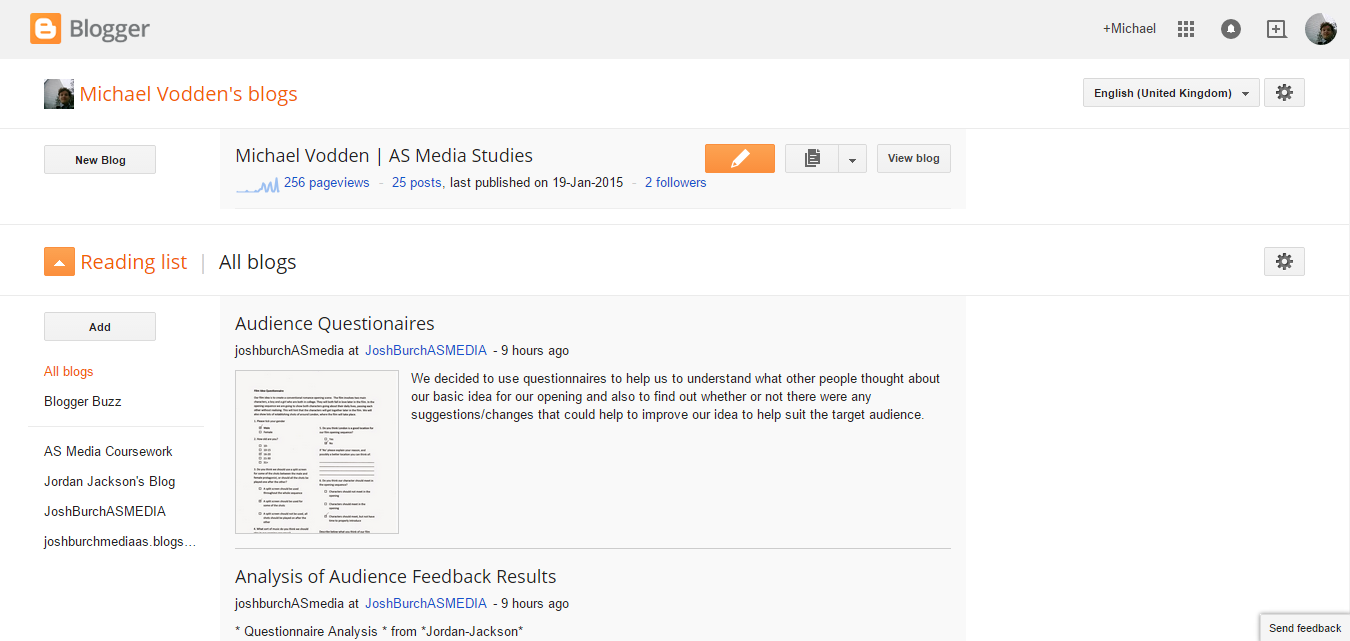Collapse reading list with orange arrow

click(x=59, y=262)
